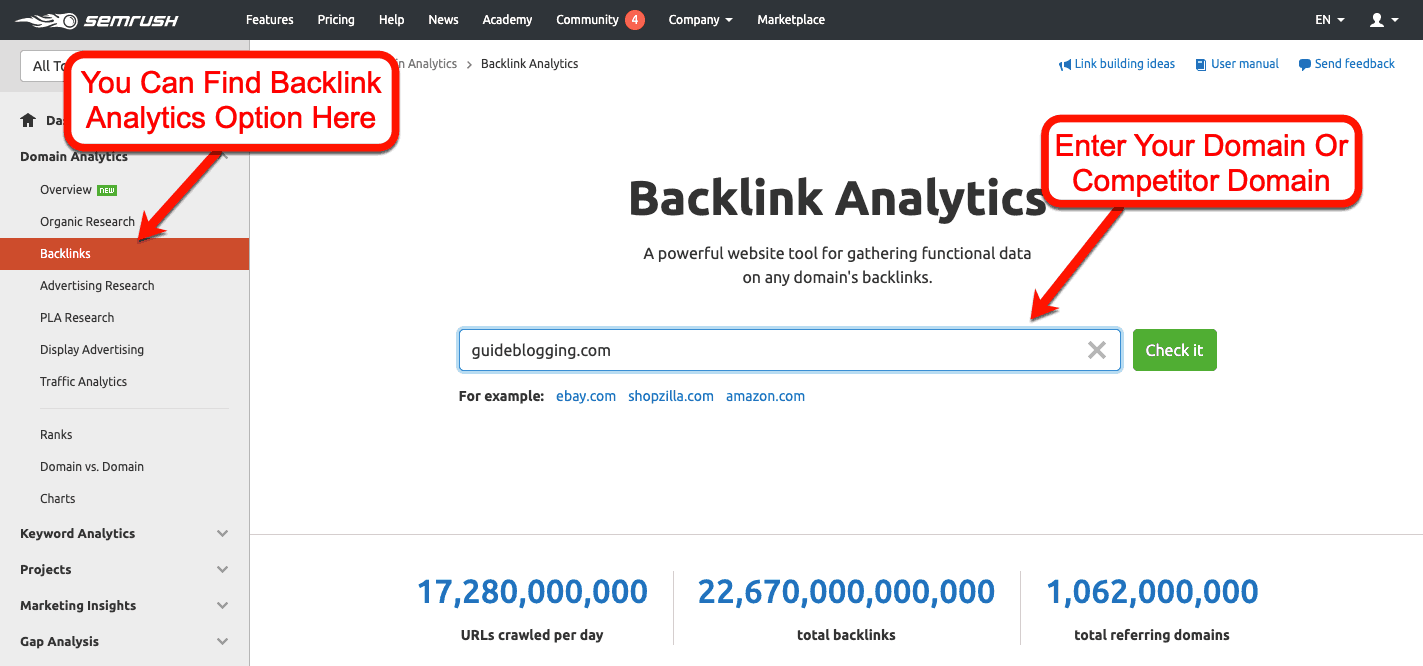Click the ebay.com example link

[x=586, y=396]
